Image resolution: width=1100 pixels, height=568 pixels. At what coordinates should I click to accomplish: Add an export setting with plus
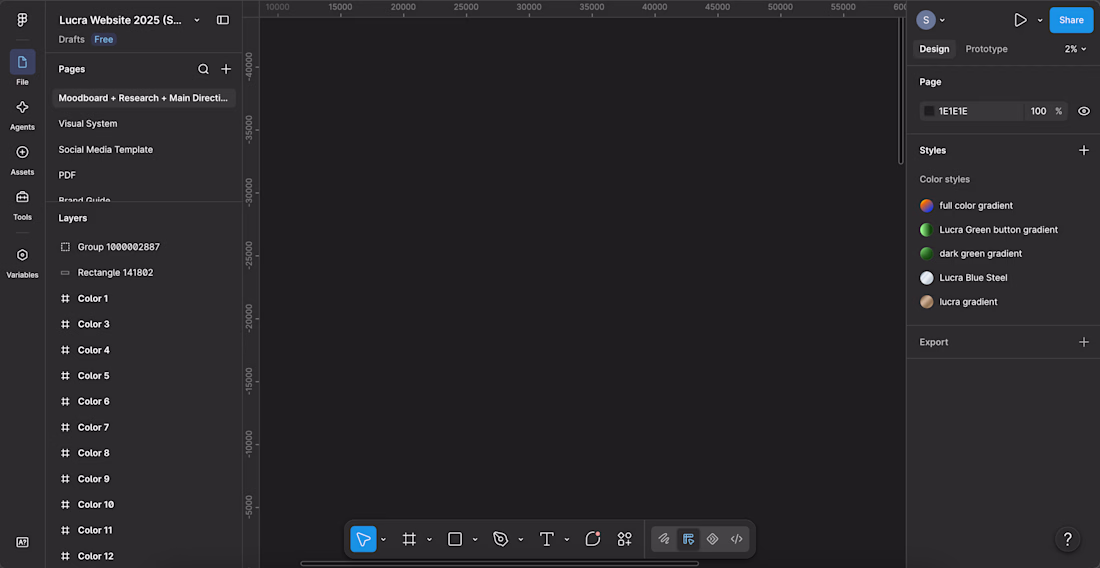pyautogui.click(x=1084, y=342)
